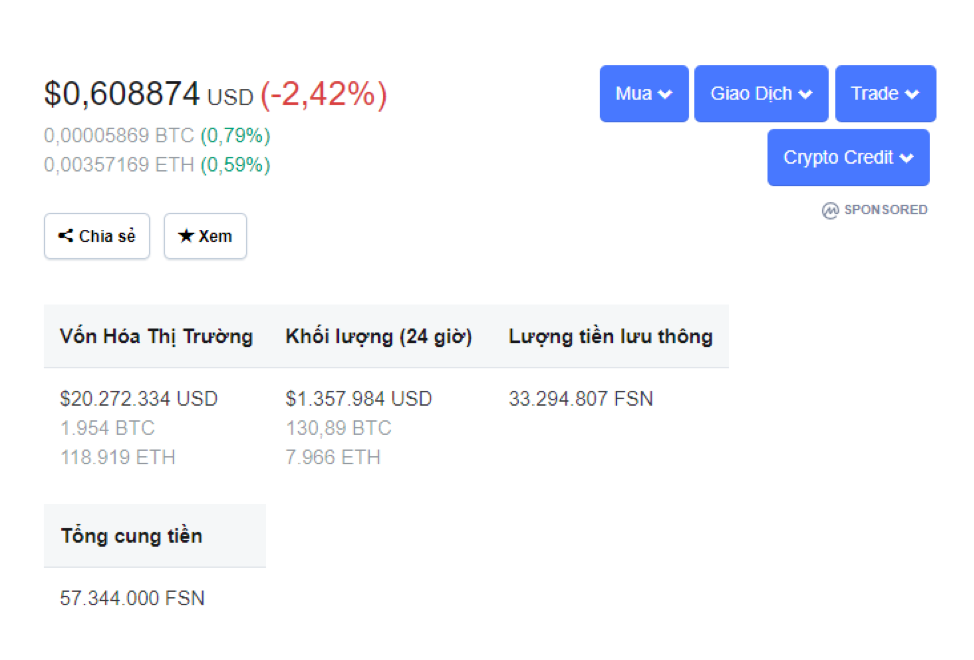Click the 130,89 BTC volume value
The width and height of the screenshot is (974, 660).
[x=339, y=428]
